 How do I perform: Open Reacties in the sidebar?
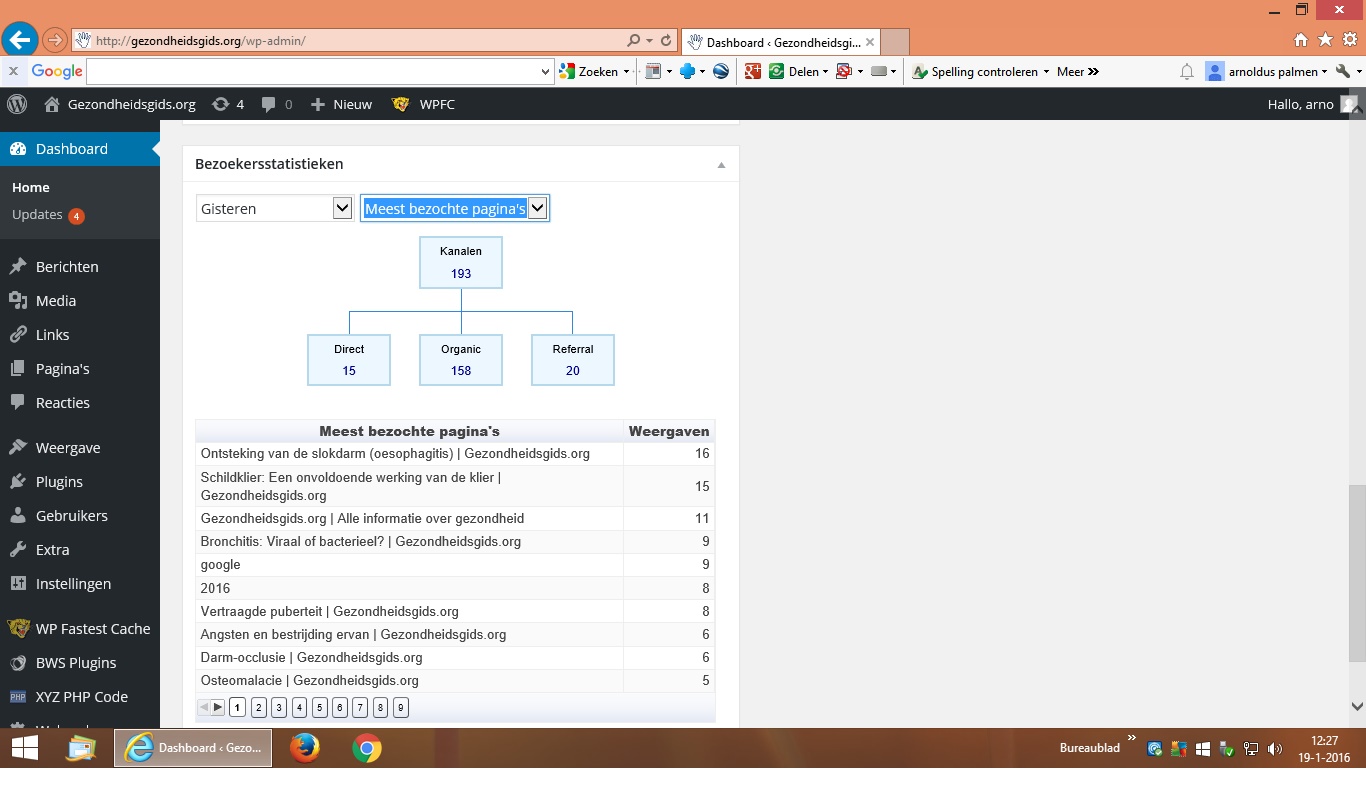point(80,403)
